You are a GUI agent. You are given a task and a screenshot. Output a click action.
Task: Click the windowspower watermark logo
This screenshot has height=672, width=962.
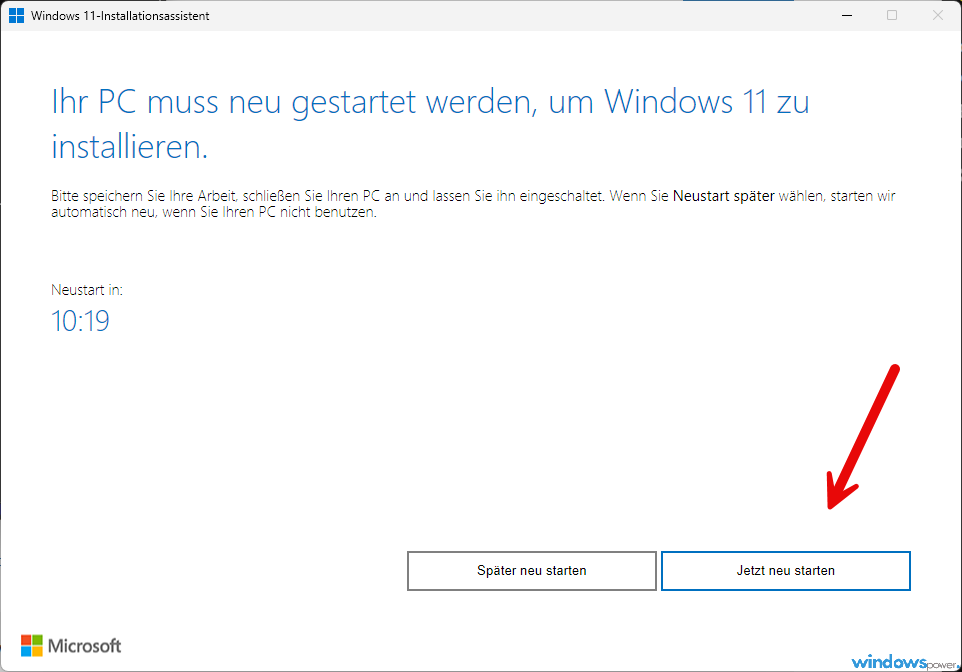click(904, 662)
